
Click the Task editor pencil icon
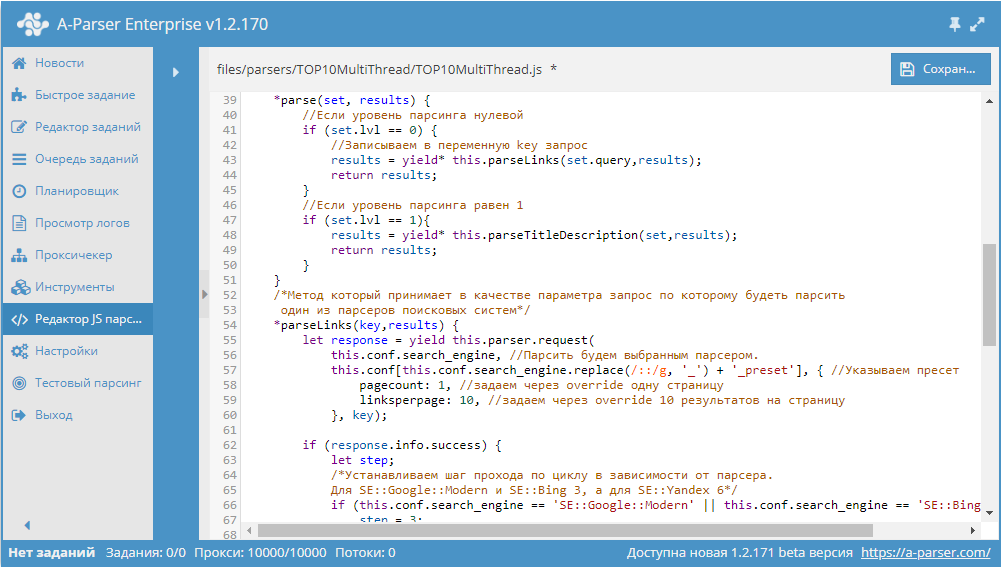(x=18, y=127)
